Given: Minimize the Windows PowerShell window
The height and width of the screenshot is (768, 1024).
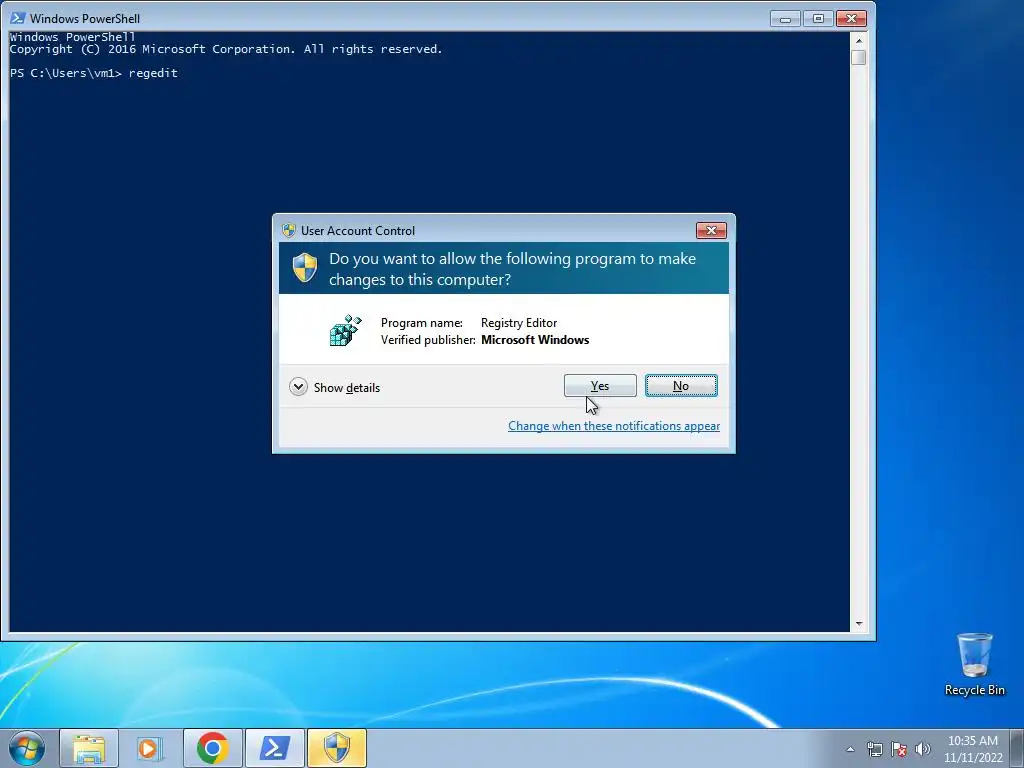Looking at the screenshot, I should 785,18.
